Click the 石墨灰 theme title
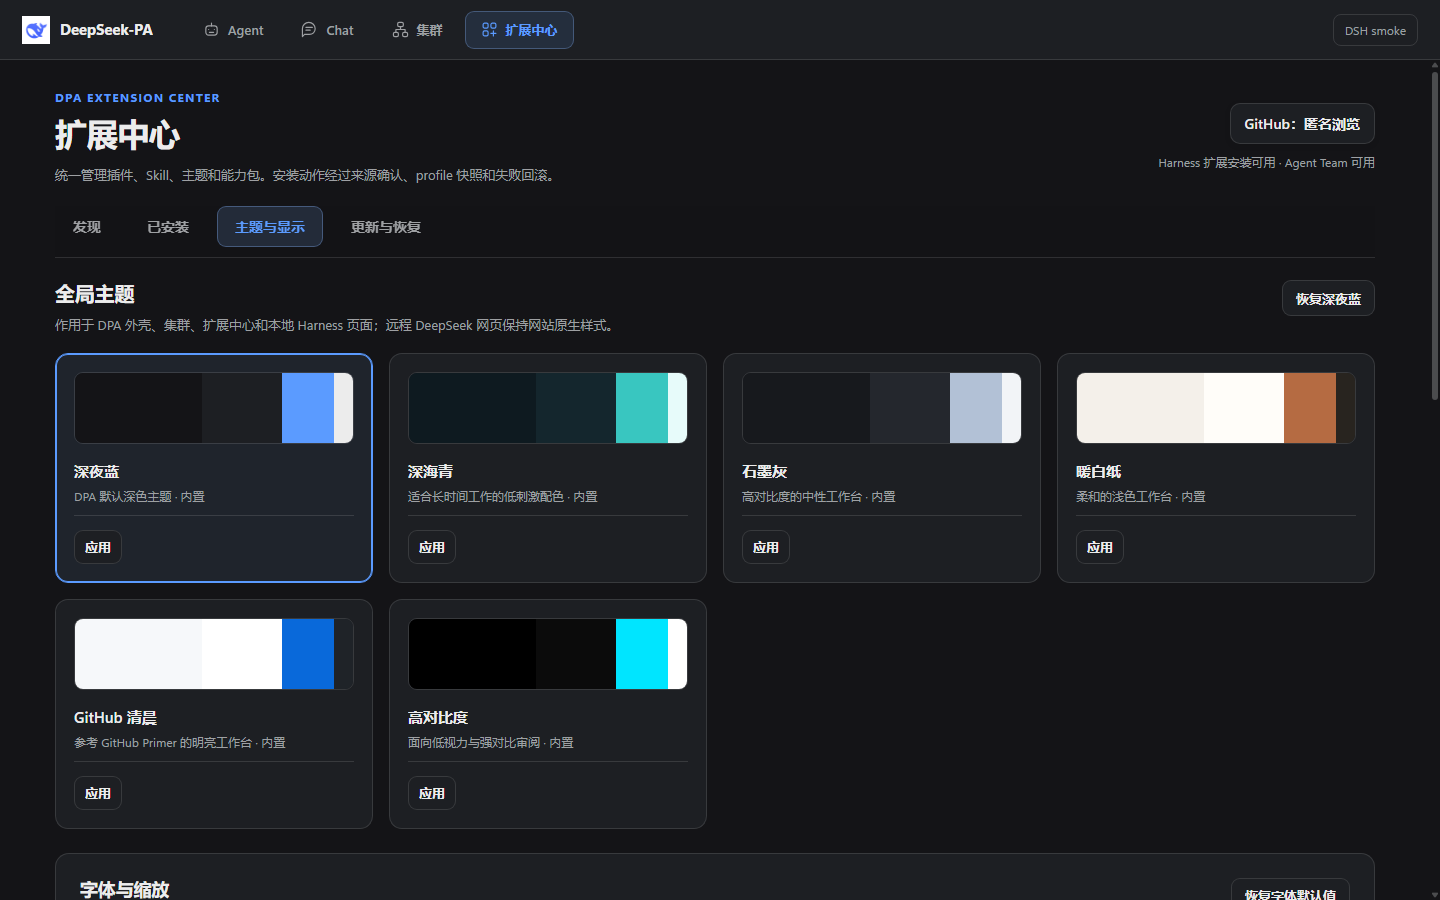 [764, 471]
